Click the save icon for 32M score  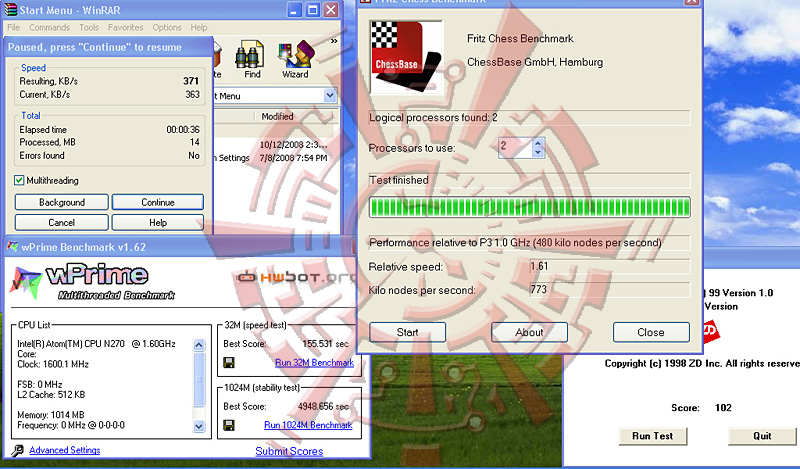click(229, 362)
